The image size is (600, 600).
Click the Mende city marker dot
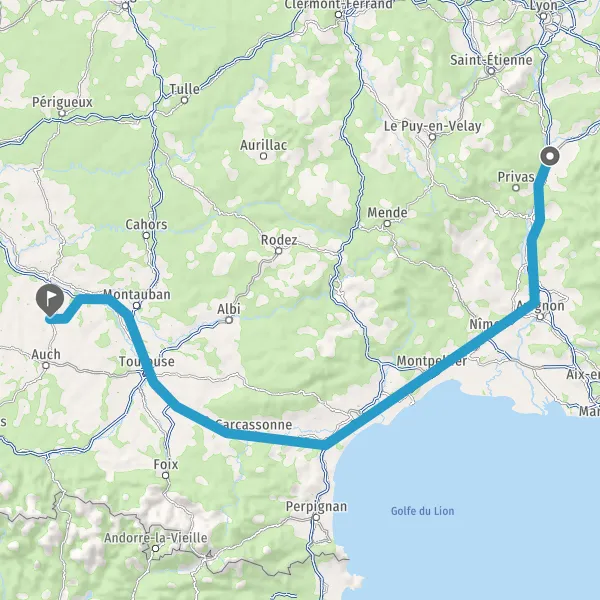point(387,223)
